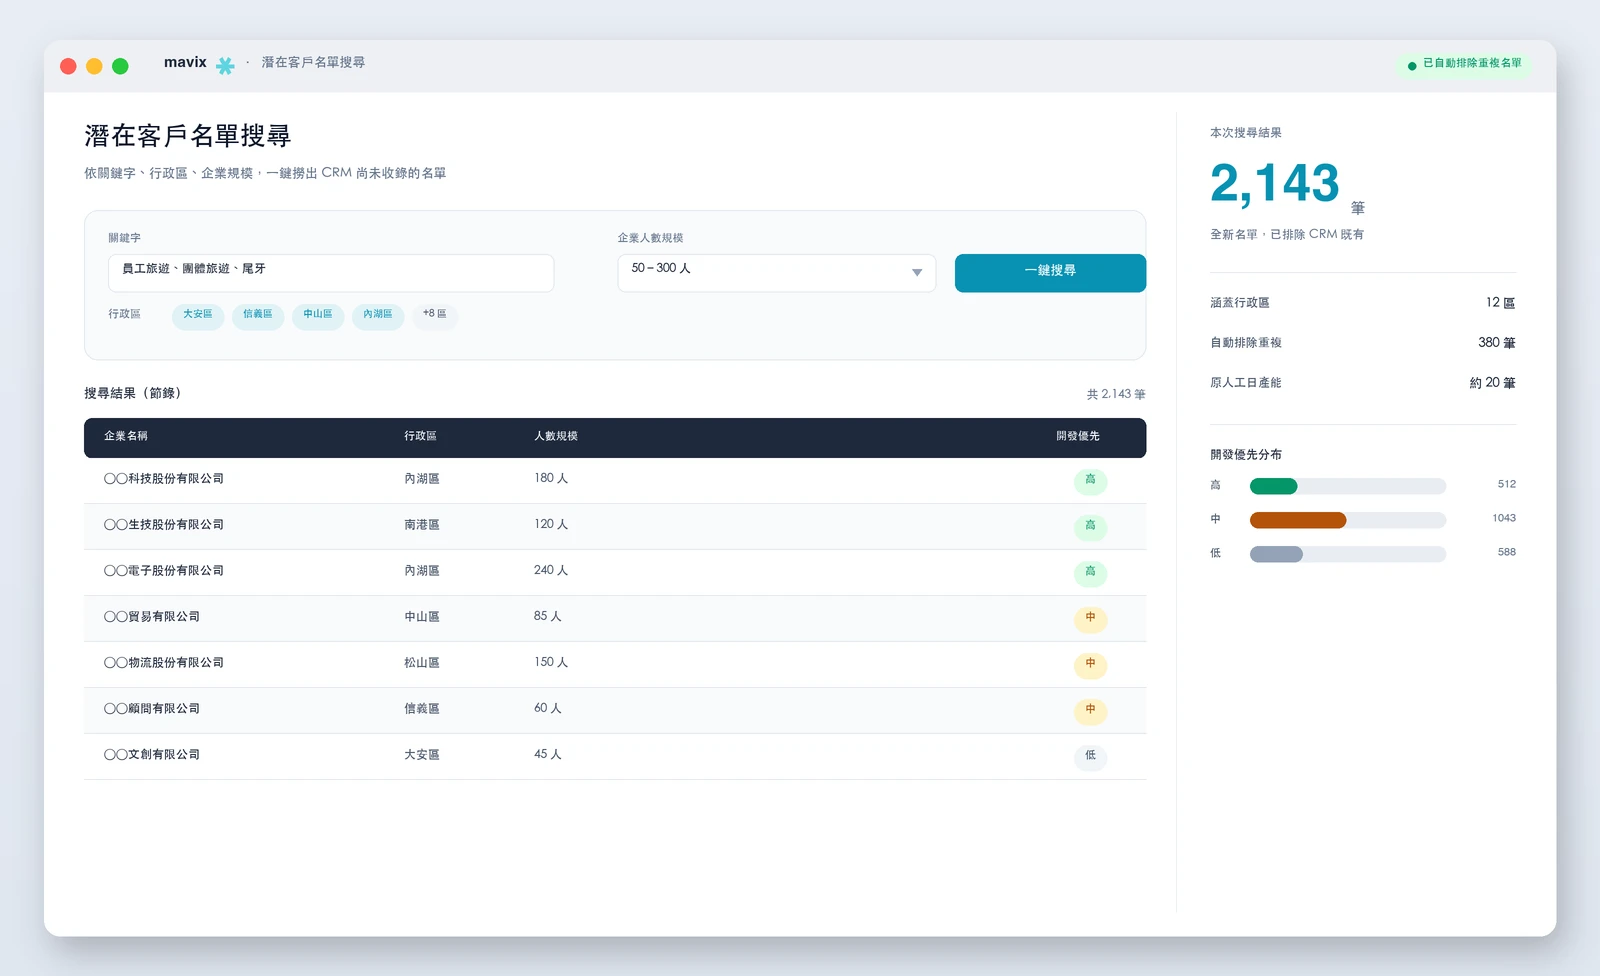Toggle the 信義區 district chip
This screenshot has height=976, width=1600.
click(x=258, y=316)
